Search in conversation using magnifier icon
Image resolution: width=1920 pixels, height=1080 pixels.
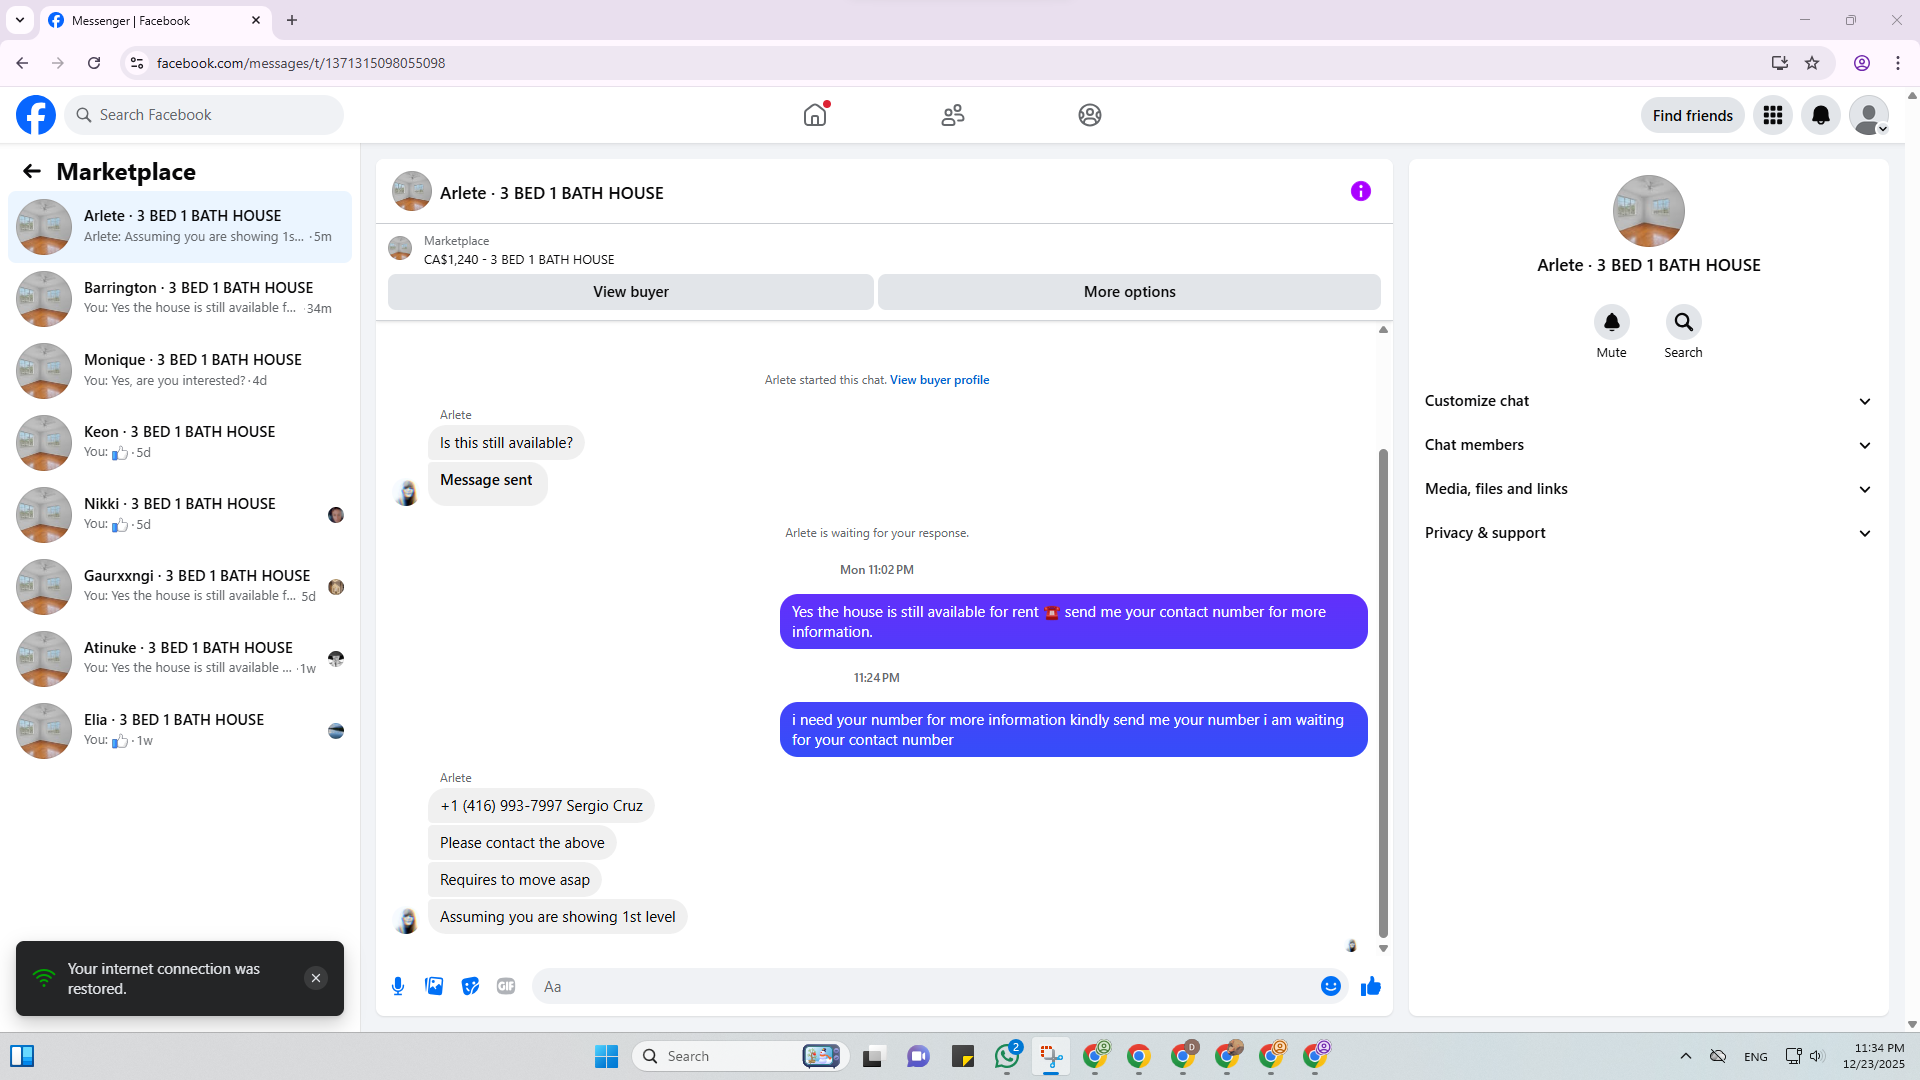1683,322
